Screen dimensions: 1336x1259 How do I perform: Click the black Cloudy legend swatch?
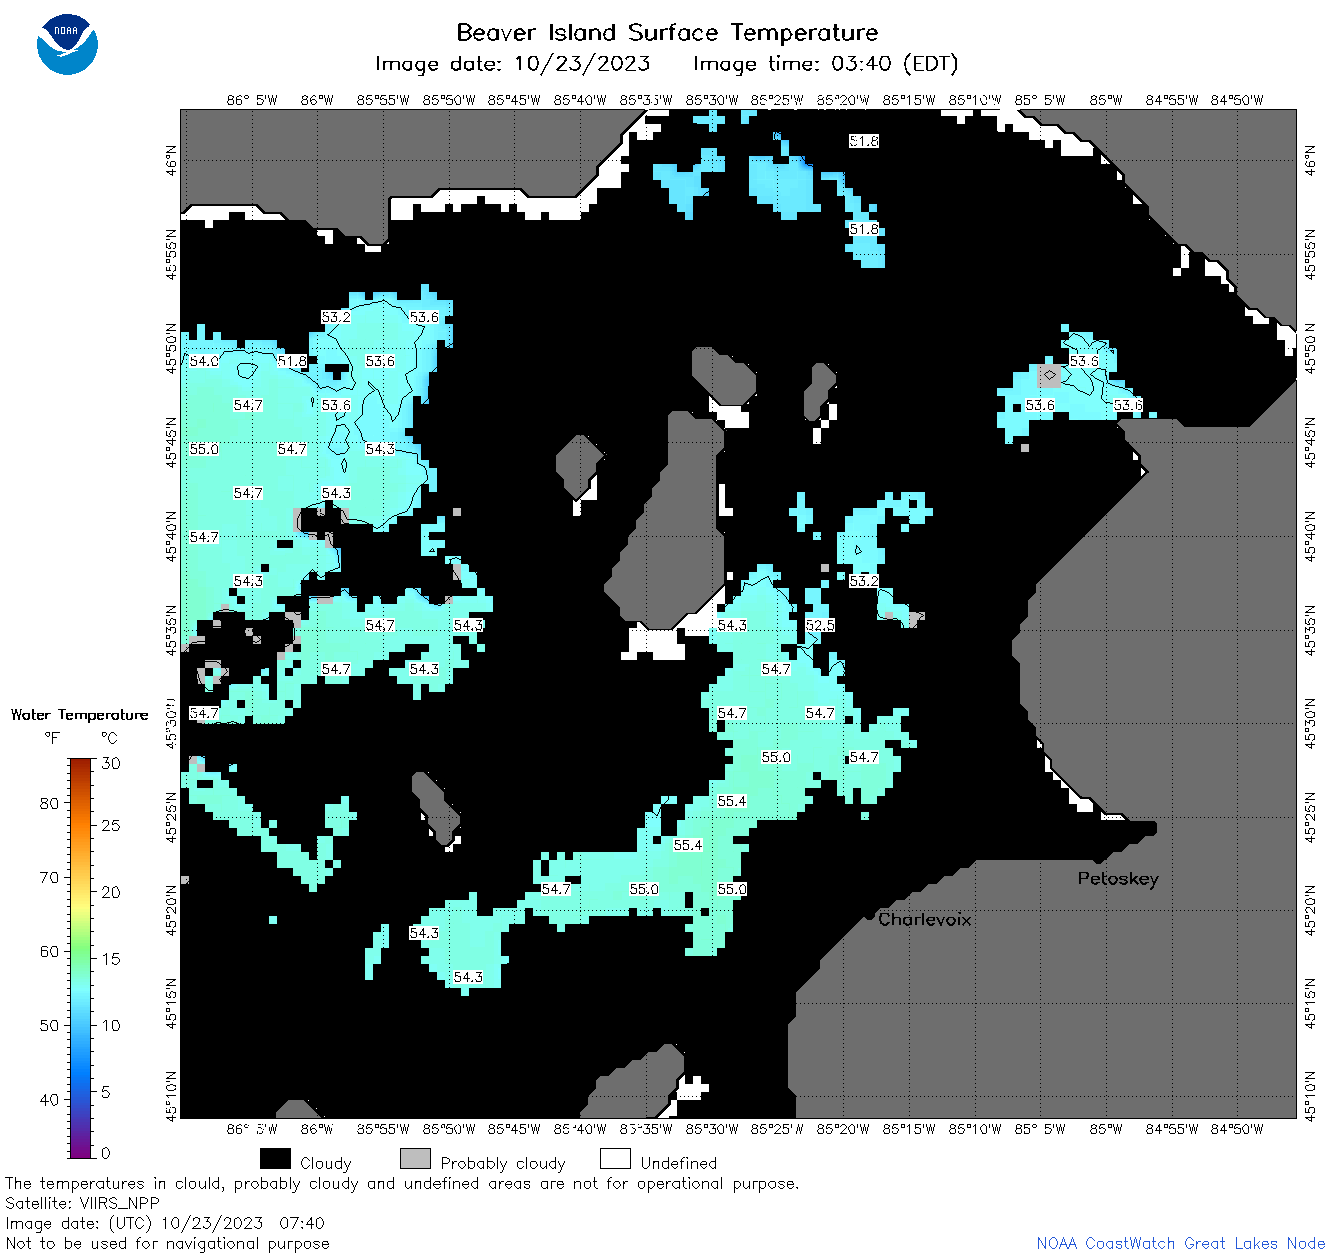tap(275, 1159)
